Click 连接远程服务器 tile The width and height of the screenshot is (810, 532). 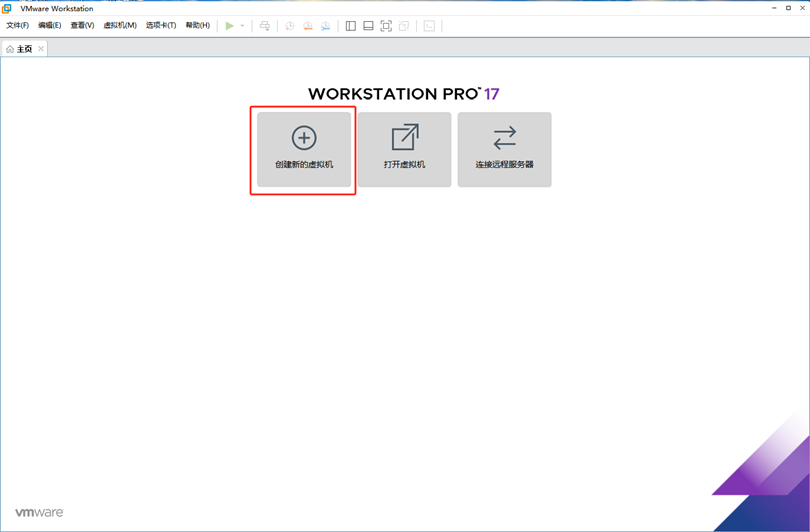click(505, 150)
